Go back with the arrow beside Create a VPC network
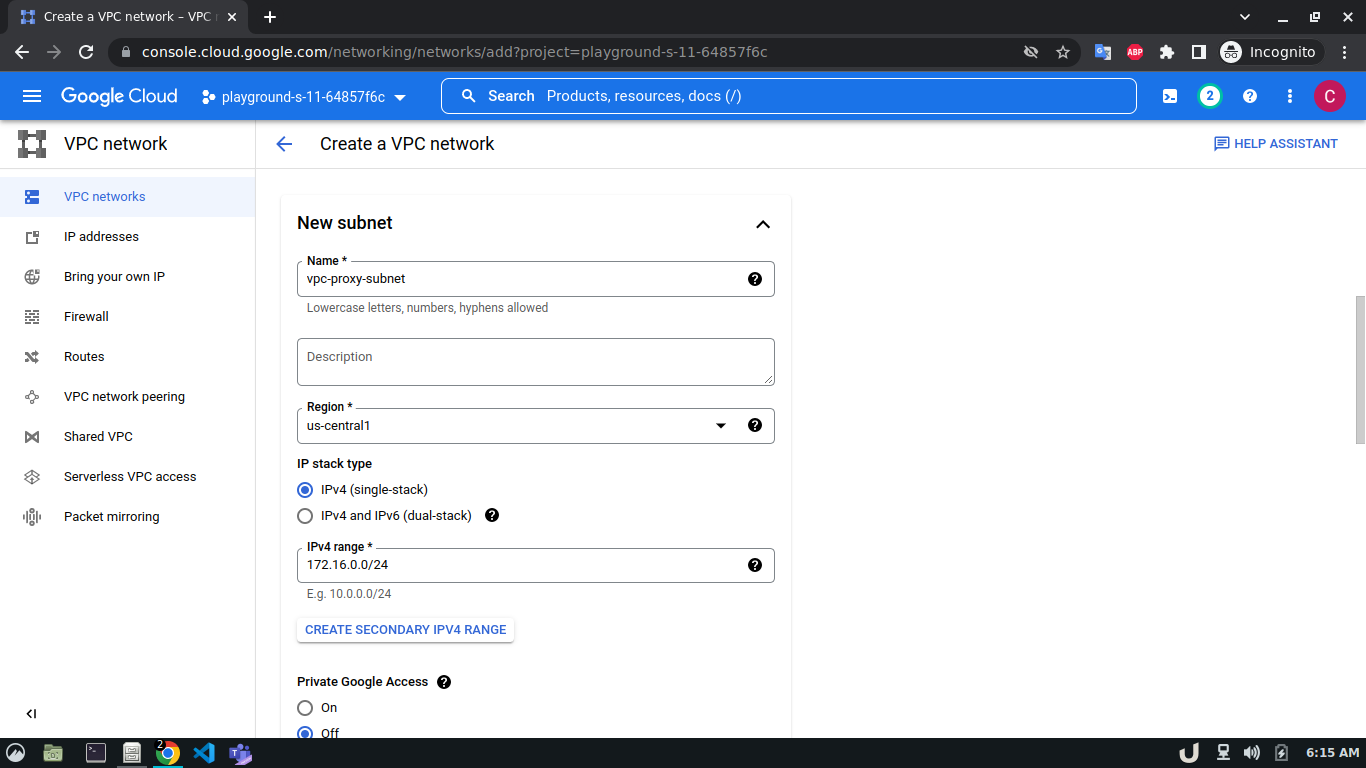The height and width of the screenshot is (768, 1366). 284,144
